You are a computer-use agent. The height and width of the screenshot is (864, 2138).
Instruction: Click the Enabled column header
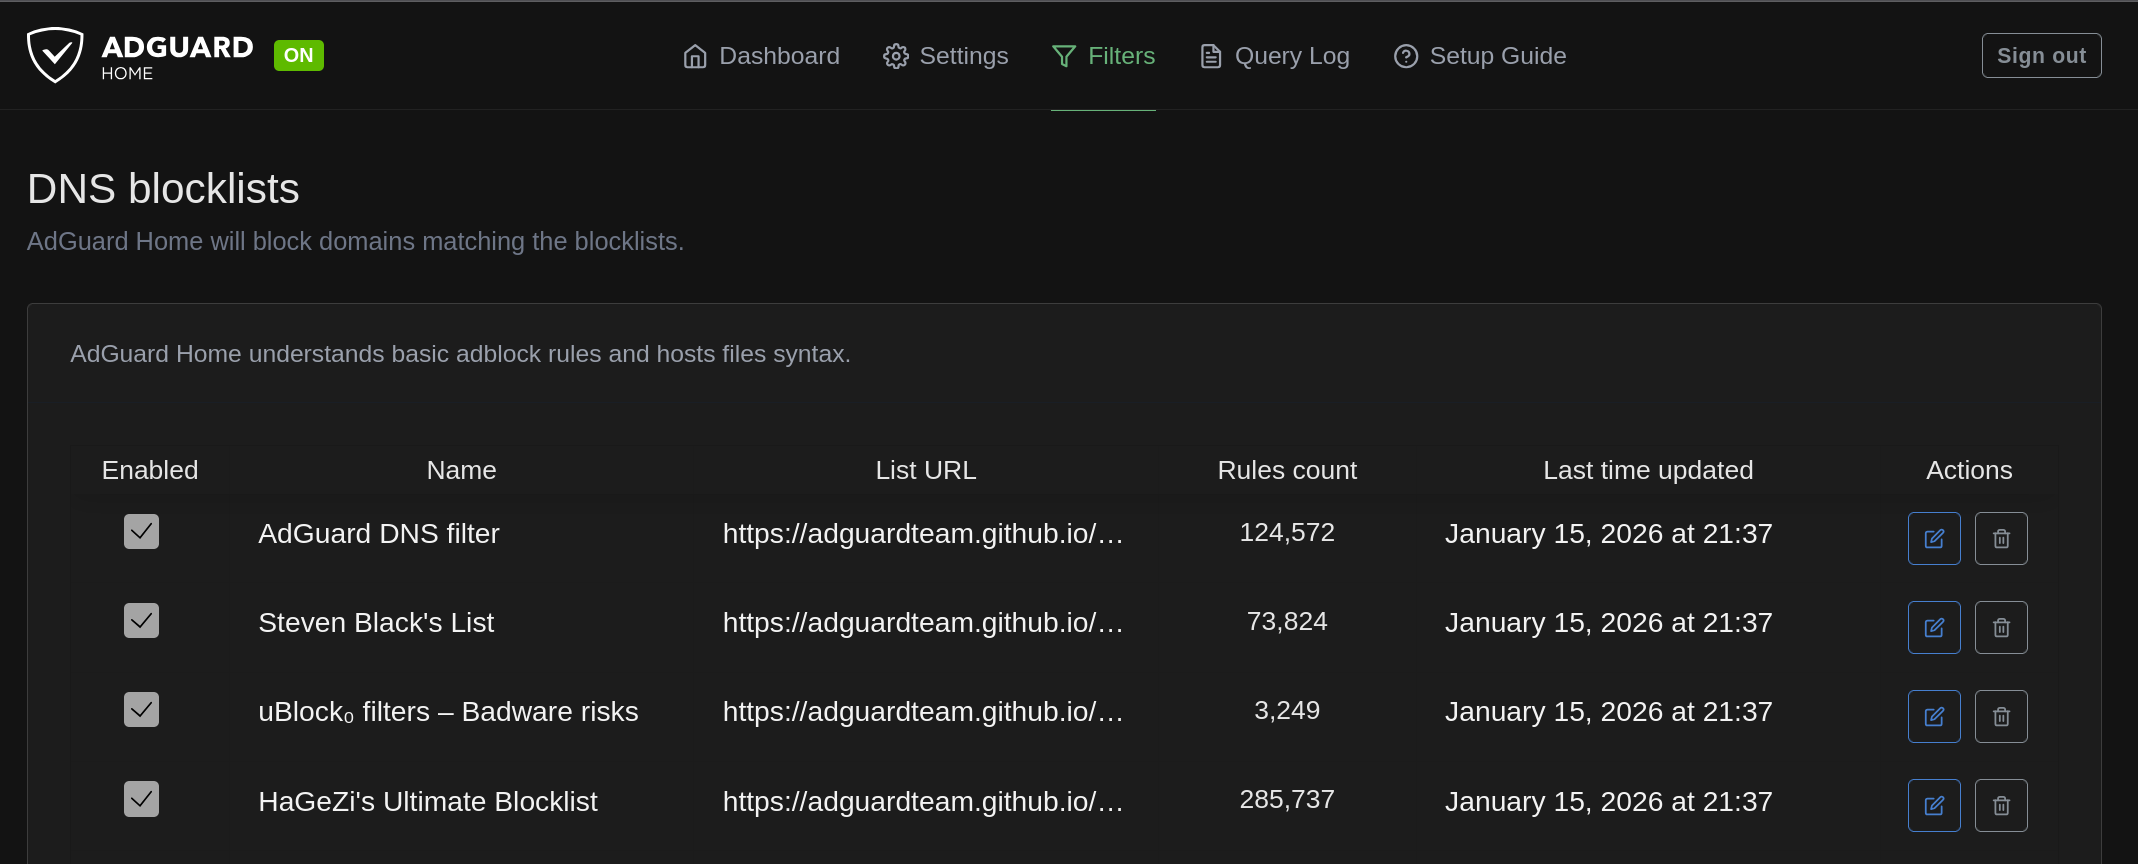[x=150, y=470]
